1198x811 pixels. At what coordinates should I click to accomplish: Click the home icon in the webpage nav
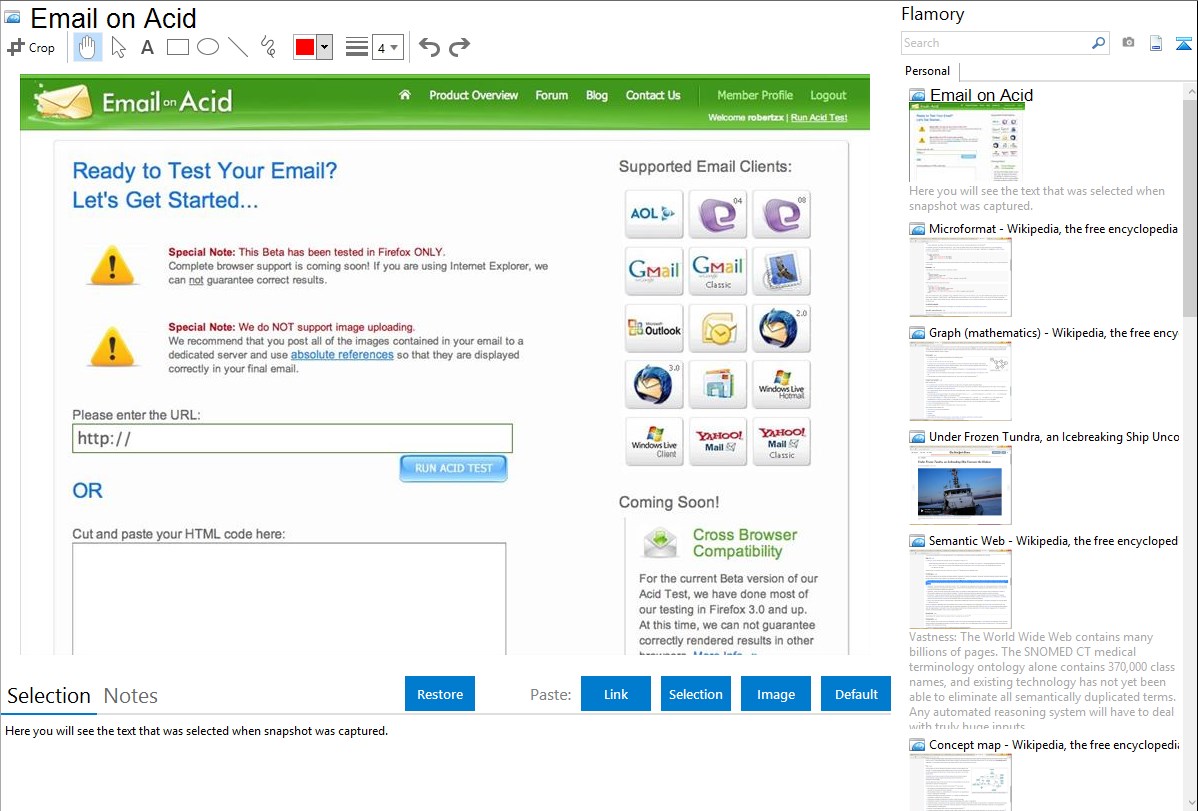[405, 95]
